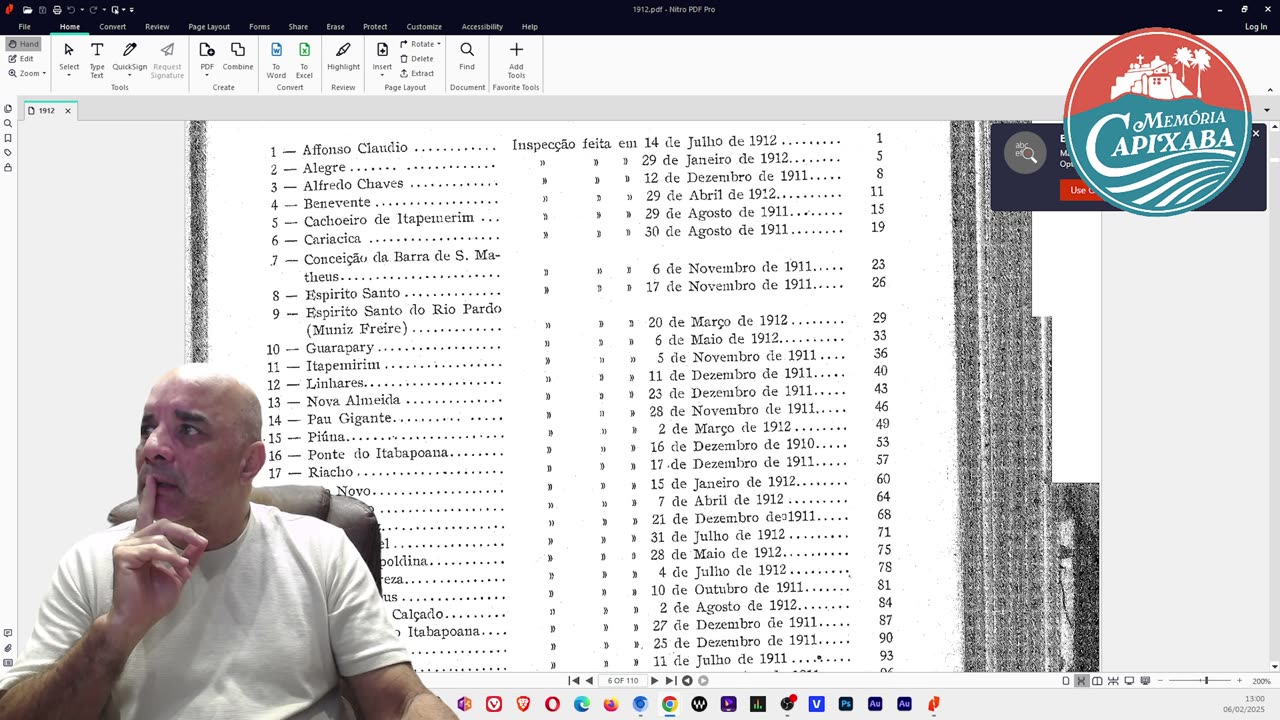The height and width of the screenshot is (720, 1280).
Task: Select the Type Text tool
Action: pyautogui.click(x=97, y=59)
